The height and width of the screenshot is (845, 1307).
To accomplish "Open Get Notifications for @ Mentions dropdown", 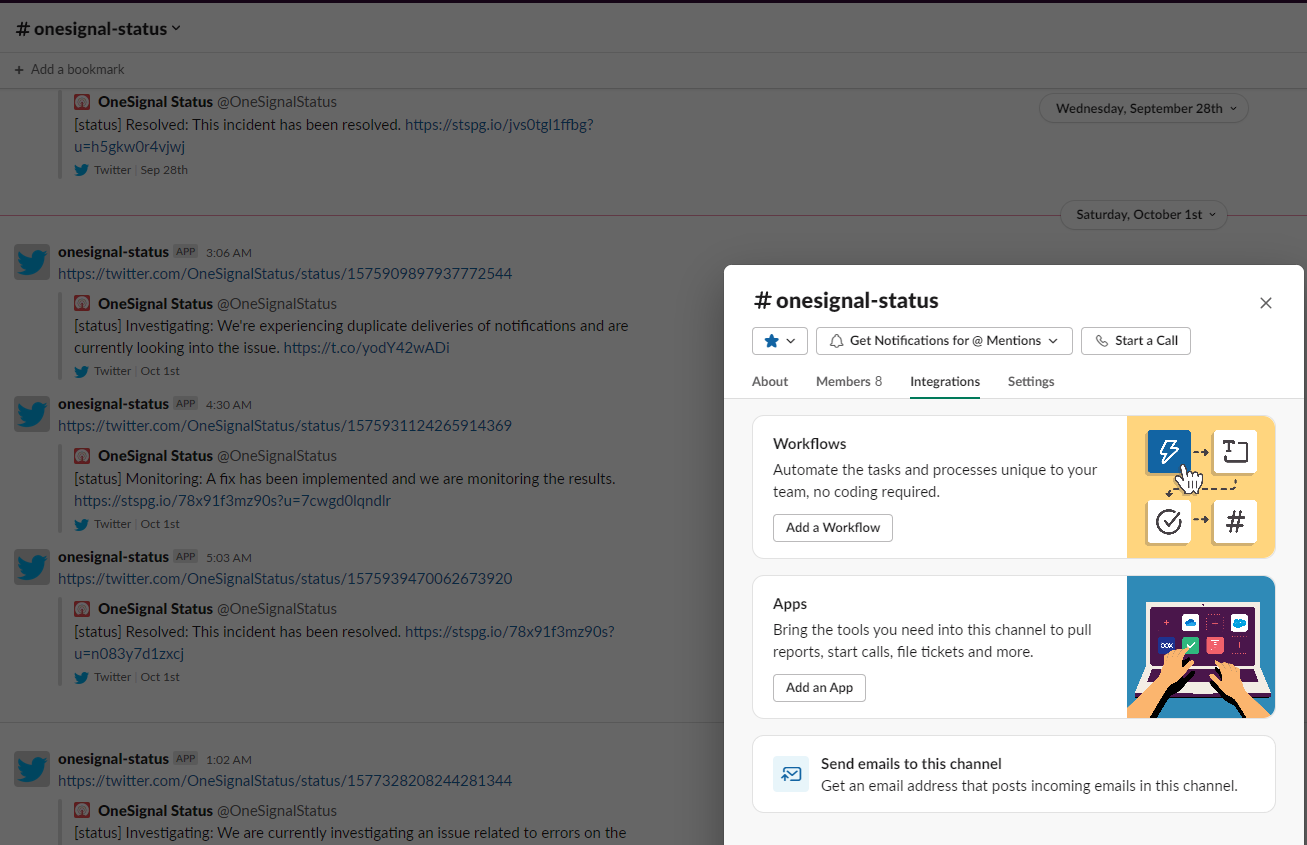I will pyautogui.click(x=944, y=341).
